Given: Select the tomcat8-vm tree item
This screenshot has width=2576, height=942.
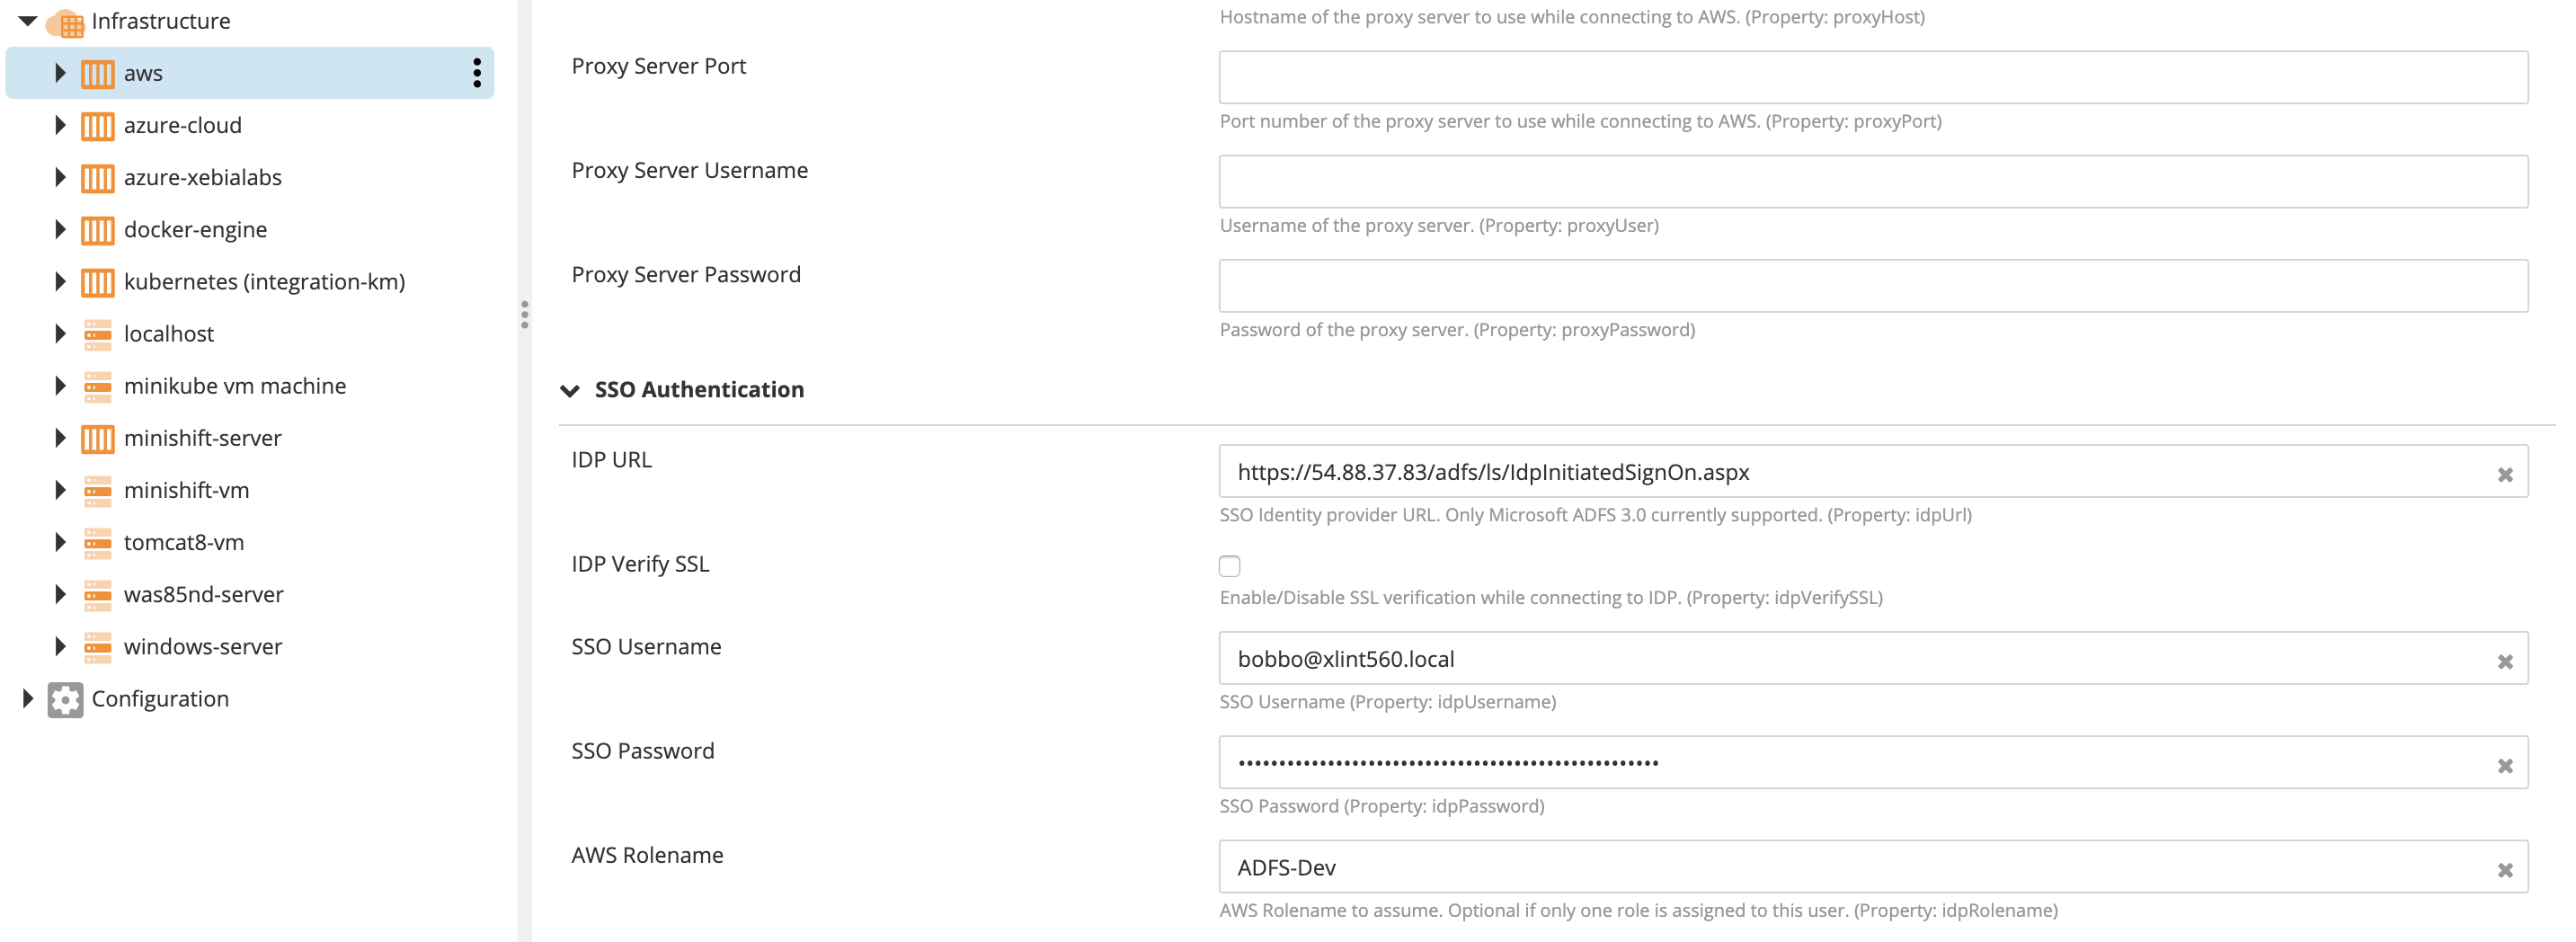Looking at the screenshot, I should click(x=184, y=543).
